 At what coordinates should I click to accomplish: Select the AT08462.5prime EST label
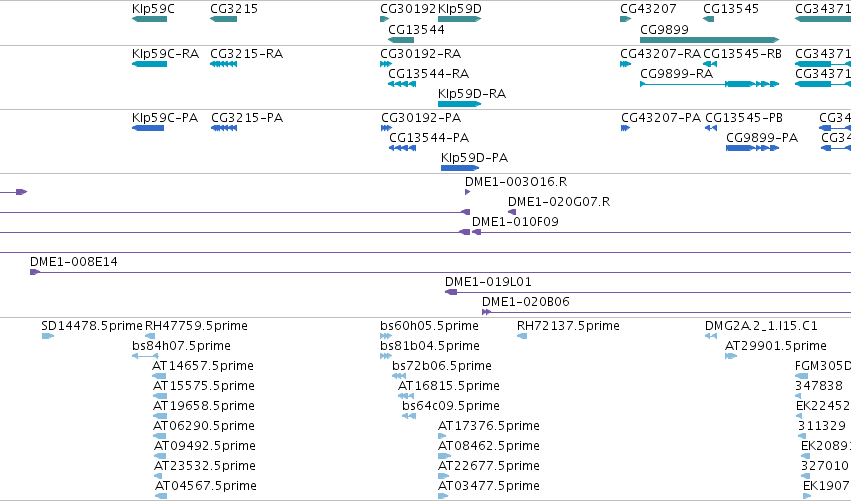coord(489,446)
